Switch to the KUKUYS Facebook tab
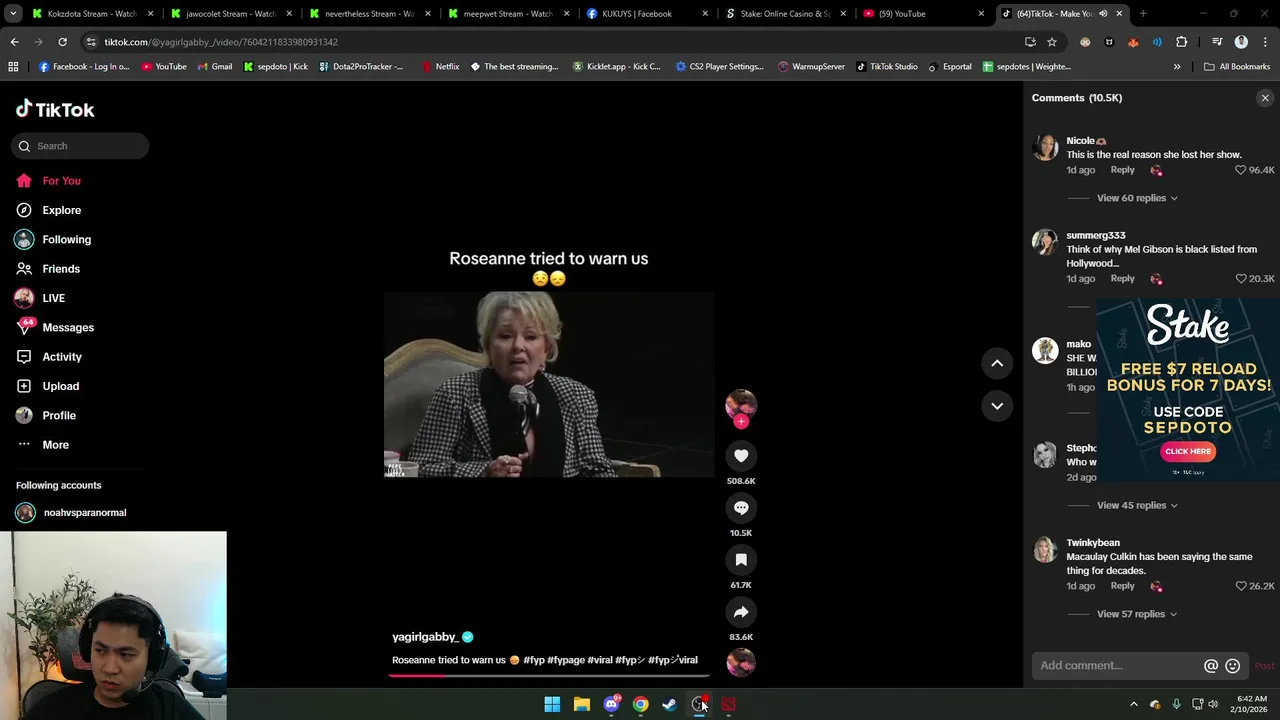Screen dimensions: 1280x720 tap(646, 14)
